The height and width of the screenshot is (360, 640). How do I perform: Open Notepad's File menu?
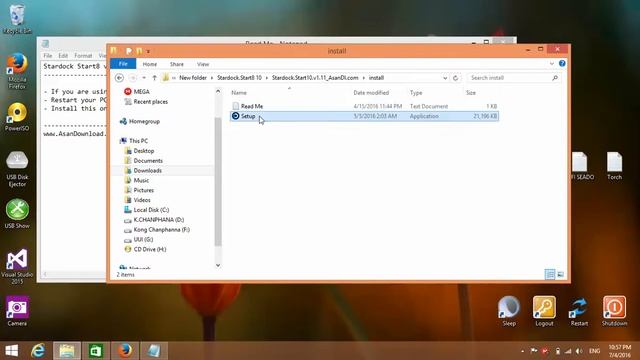pyautogui.click(x=48, y=56)
